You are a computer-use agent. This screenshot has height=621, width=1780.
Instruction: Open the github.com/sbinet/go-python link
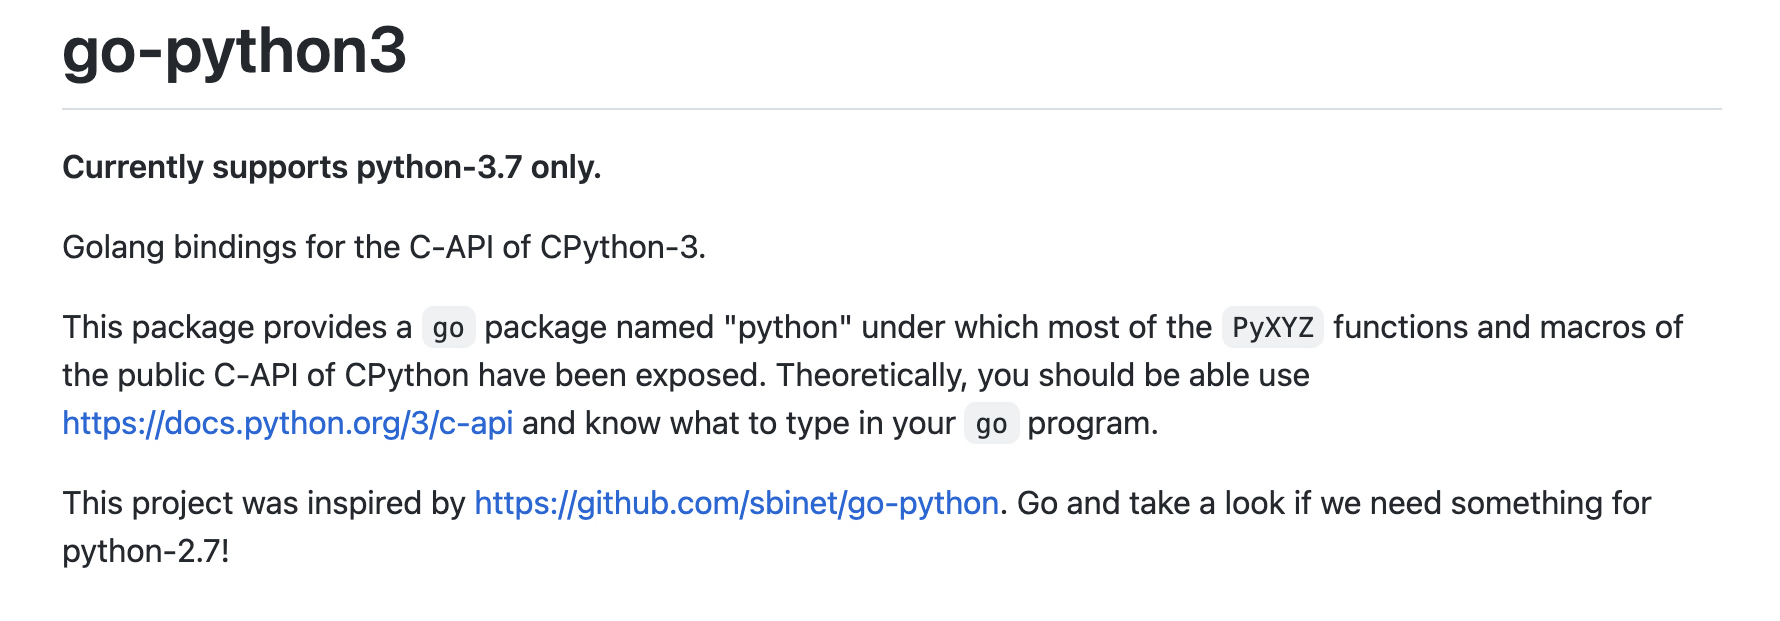pyautogui.click(x=737, y=503)
